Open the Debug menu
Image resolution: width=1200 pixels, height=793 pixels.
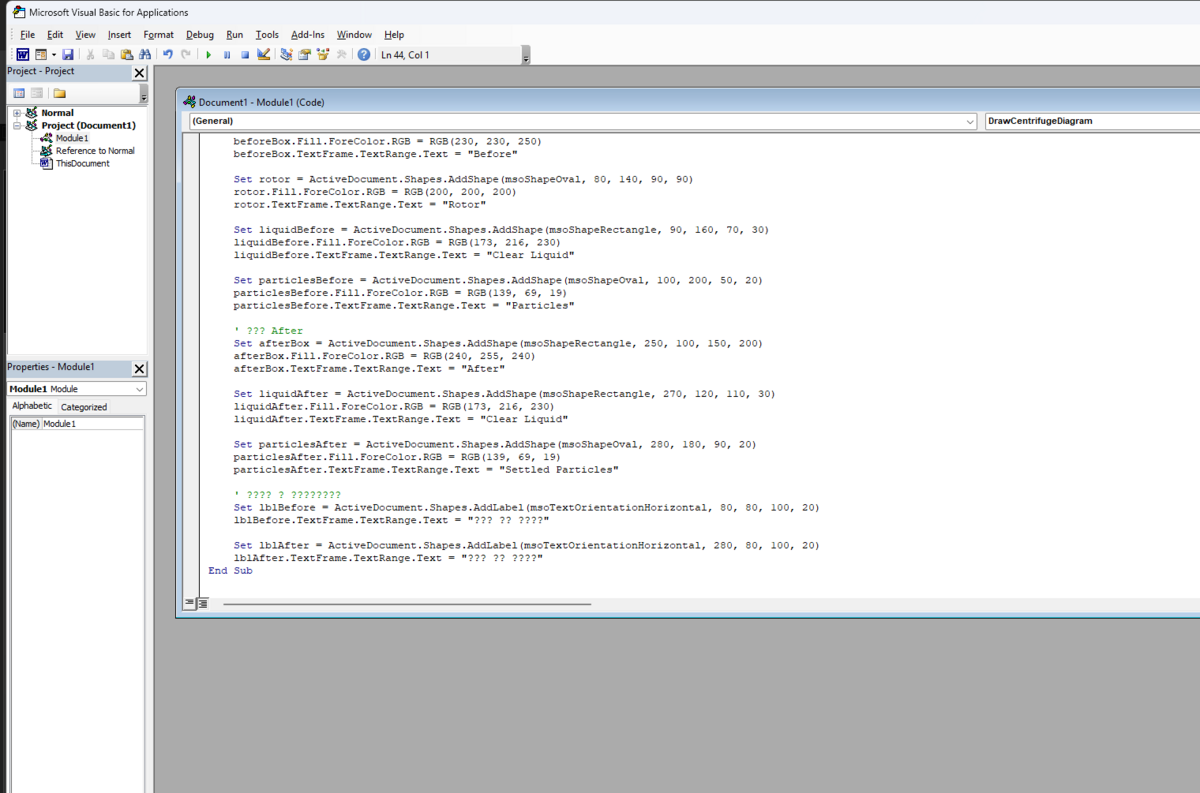tap(200, 35)
